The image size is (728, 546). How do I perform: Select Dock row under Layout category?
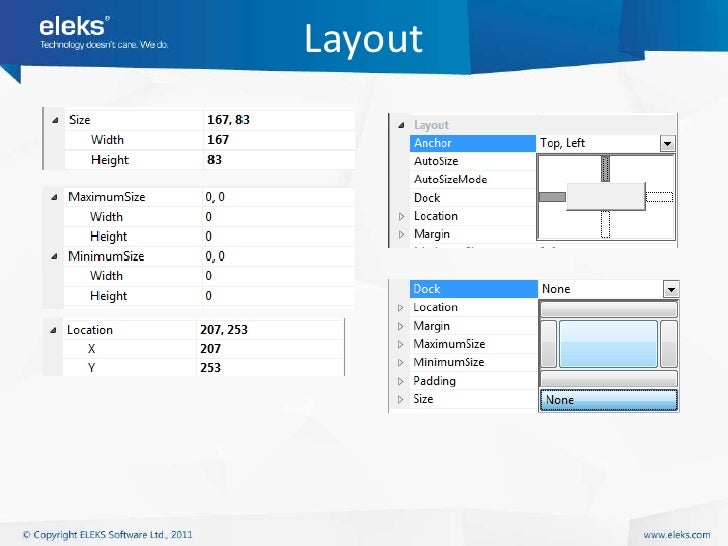tap(473, 198)
